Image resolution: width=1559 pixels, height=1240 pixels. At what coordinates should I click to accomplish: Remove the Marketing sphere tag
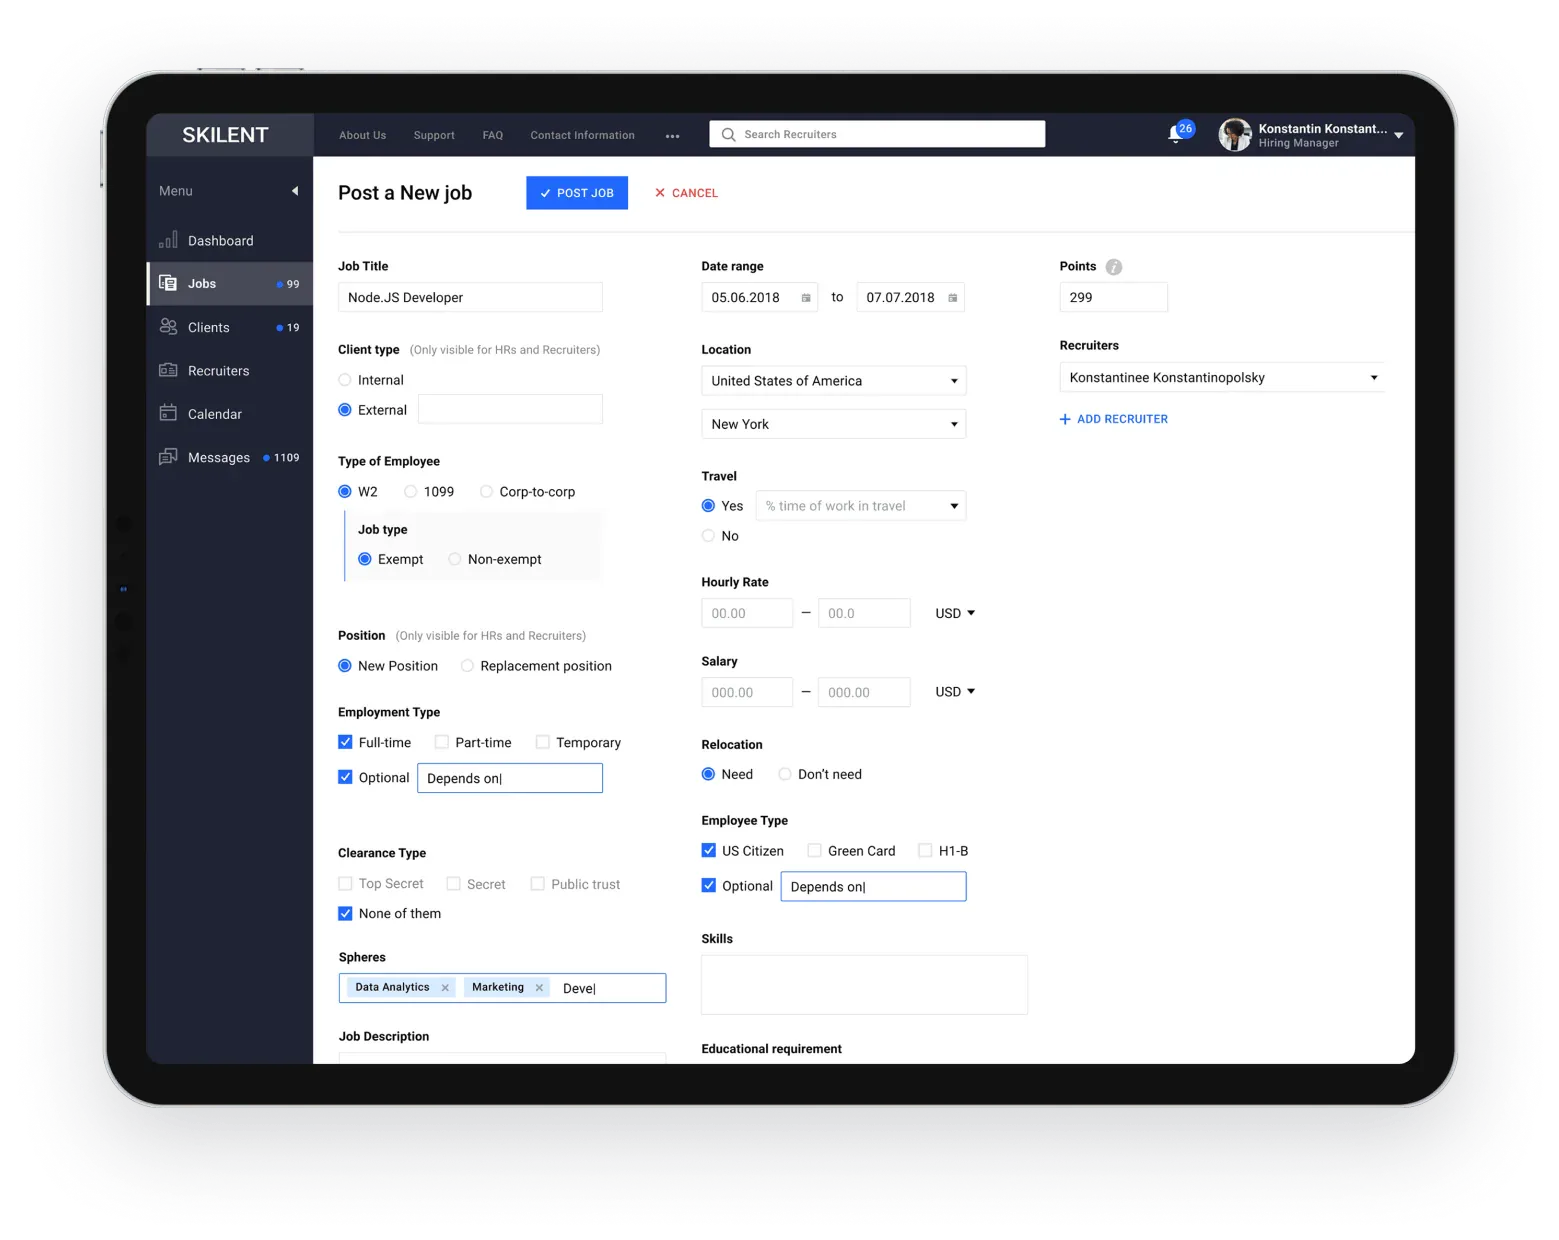[x=539, y=988]
